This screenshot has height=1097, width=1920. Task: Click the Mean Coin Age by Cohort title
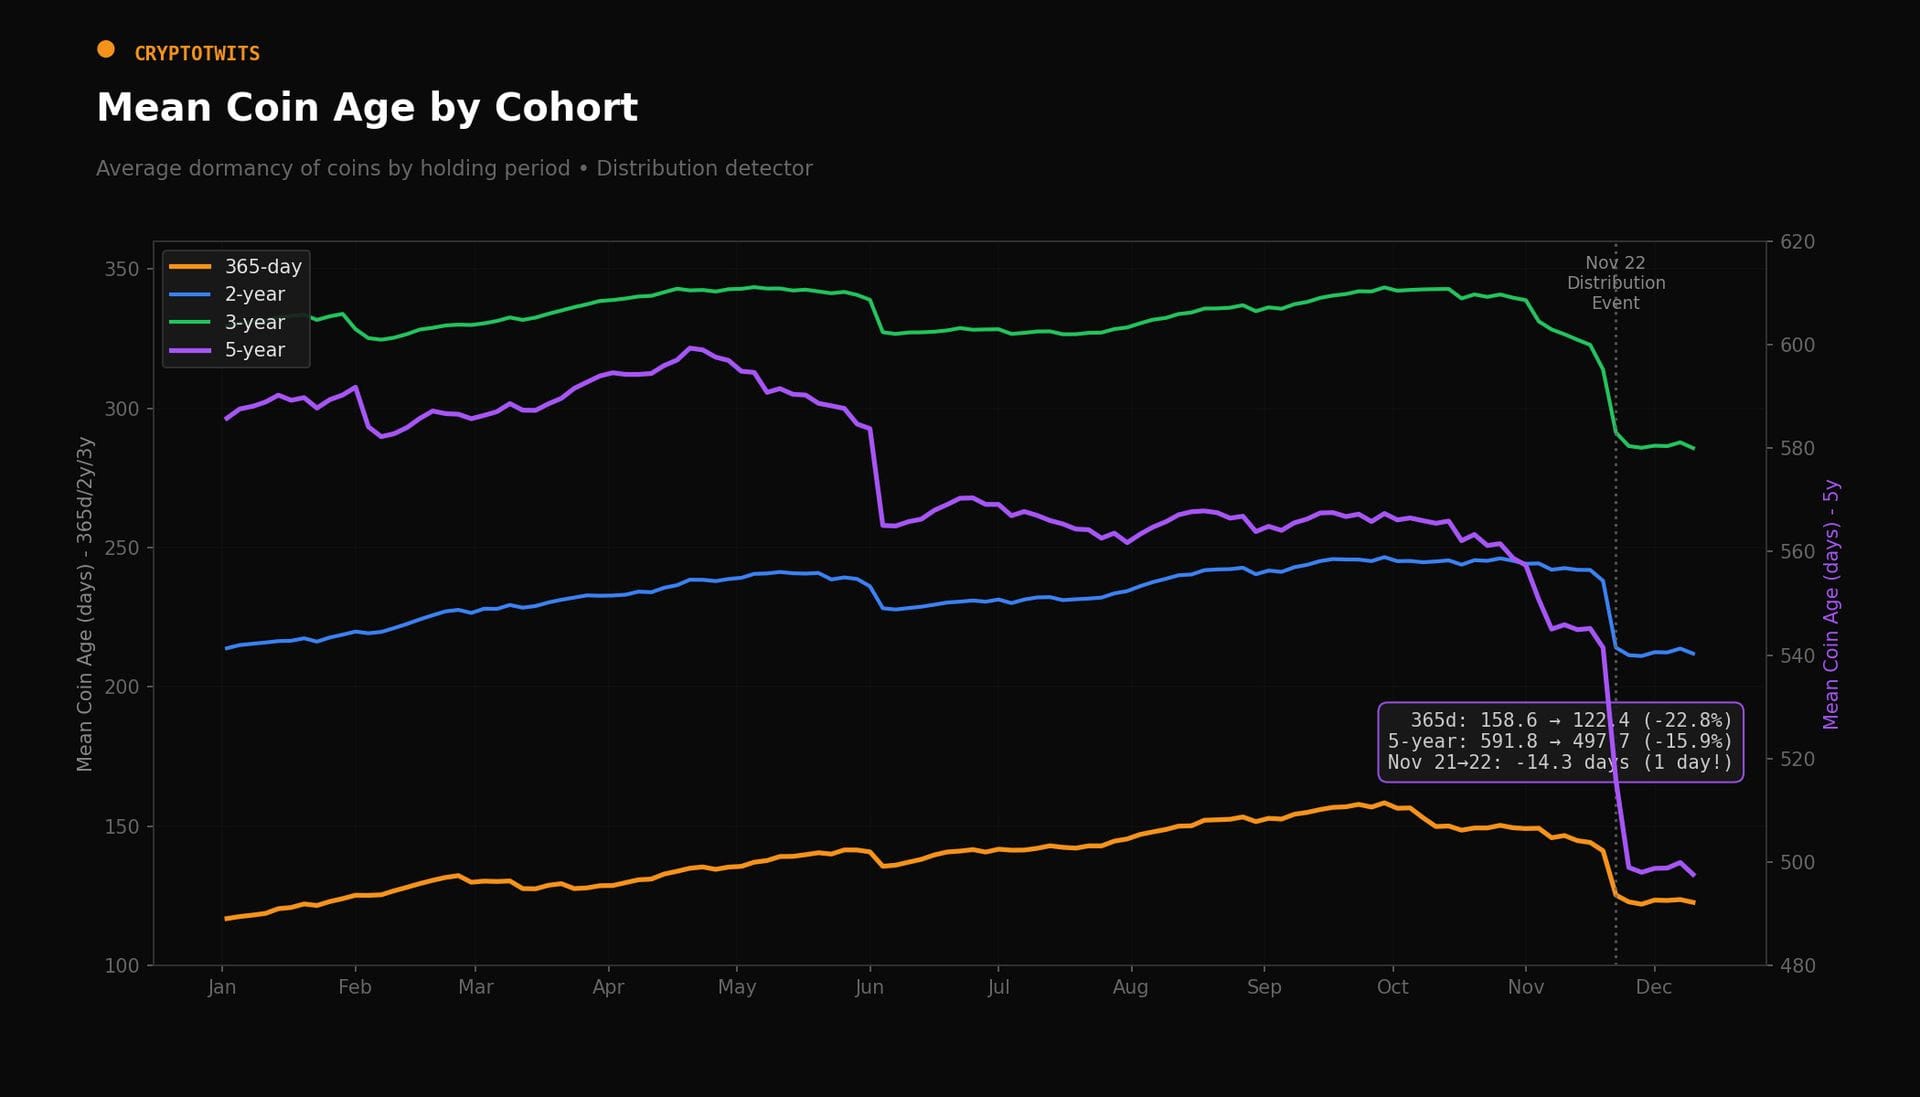(x=367, y=108)
